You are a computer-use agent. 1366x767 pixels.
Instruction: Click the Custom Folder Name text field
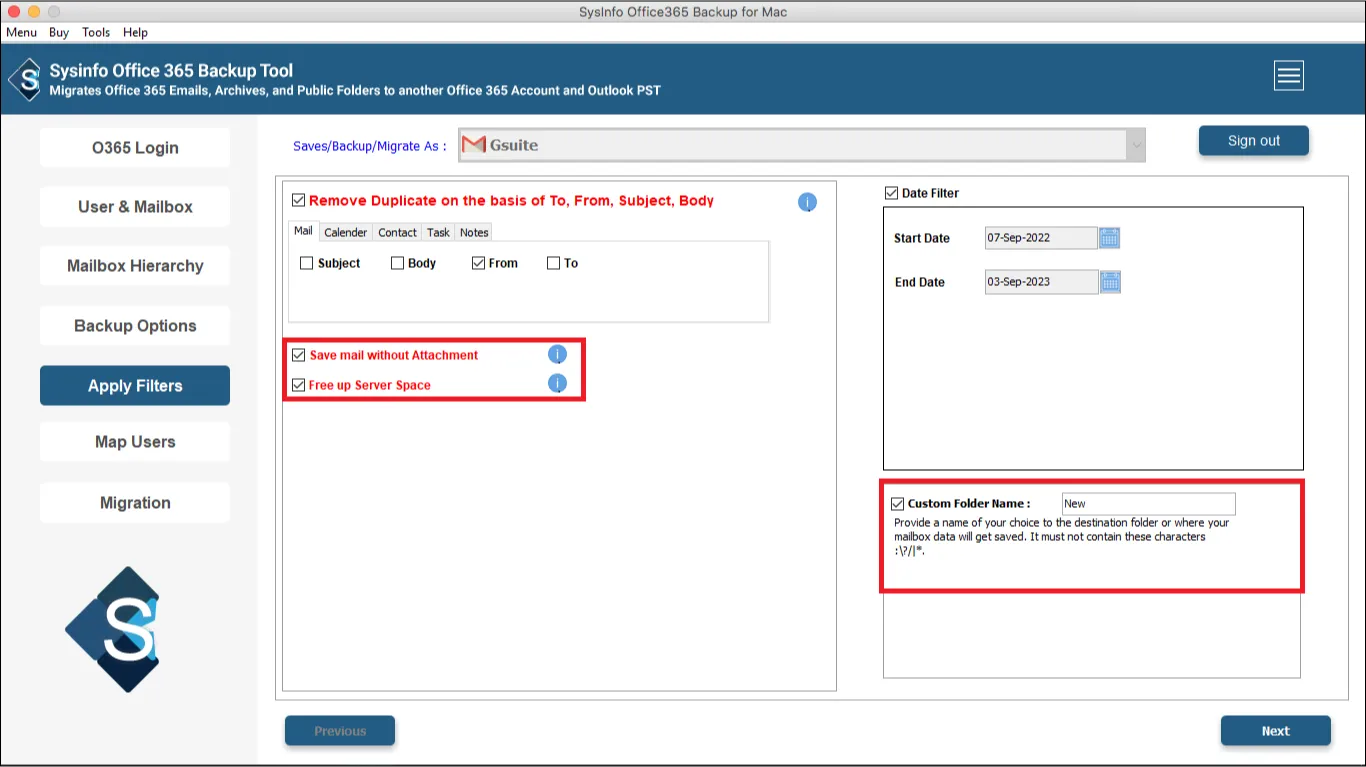tap(1148, 504)
